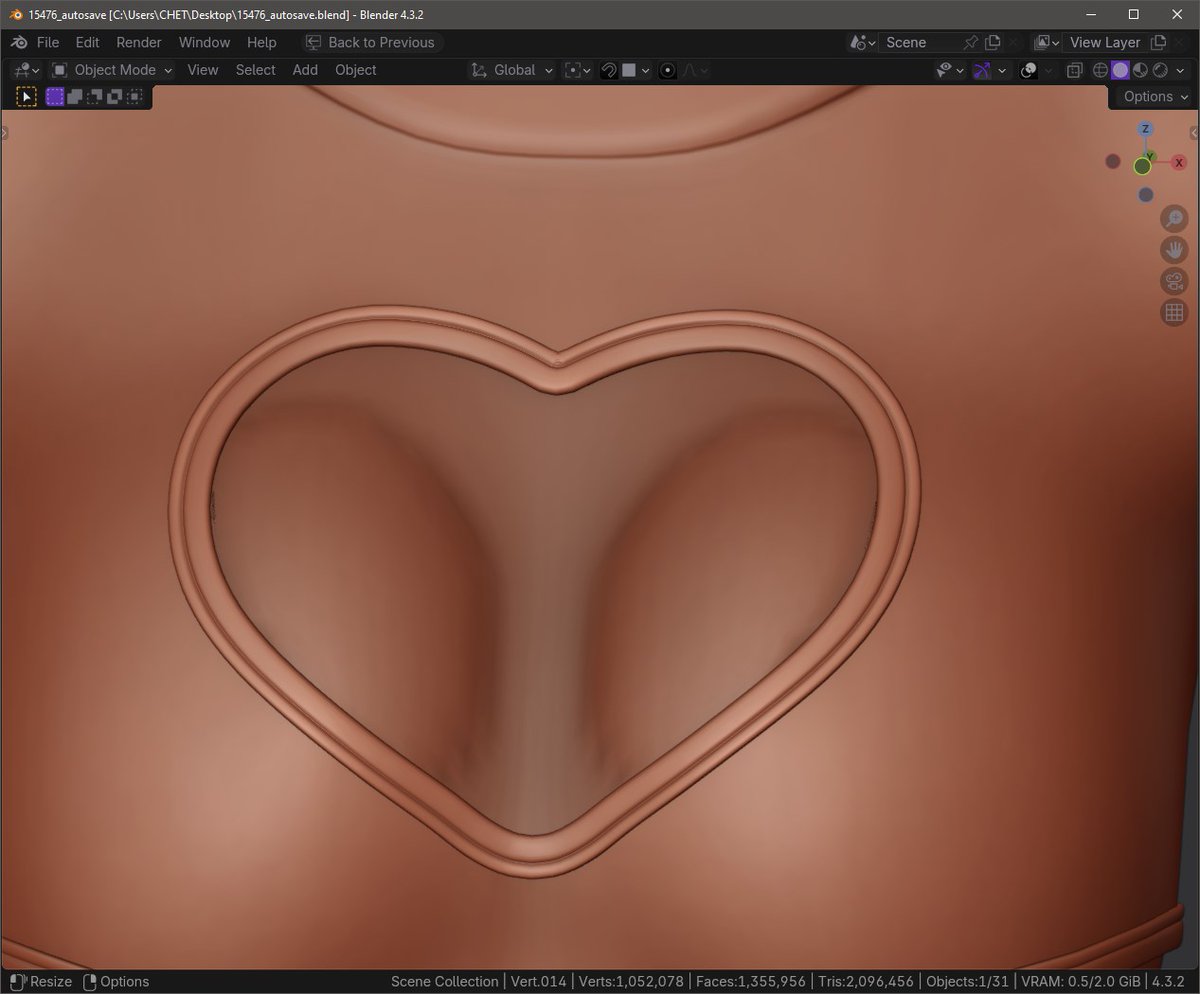The width and height of the screenshot is (1200, 994).
Task: Click the negative Z axis gizmo dot
Action: (x=1146, y=195)
